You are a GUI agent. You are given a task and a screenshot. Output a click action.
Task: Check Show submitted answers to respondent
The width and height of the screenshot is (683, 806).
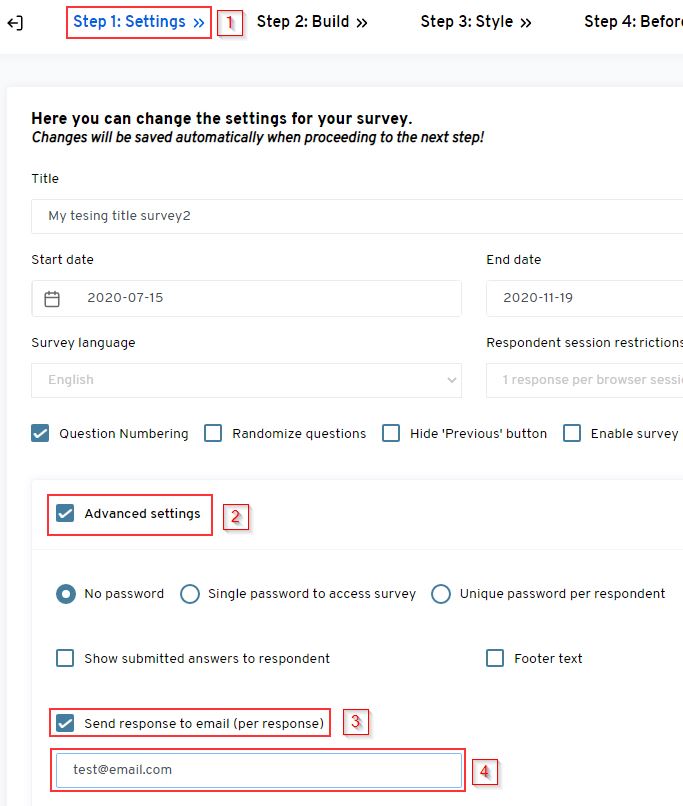coord(65,658)
